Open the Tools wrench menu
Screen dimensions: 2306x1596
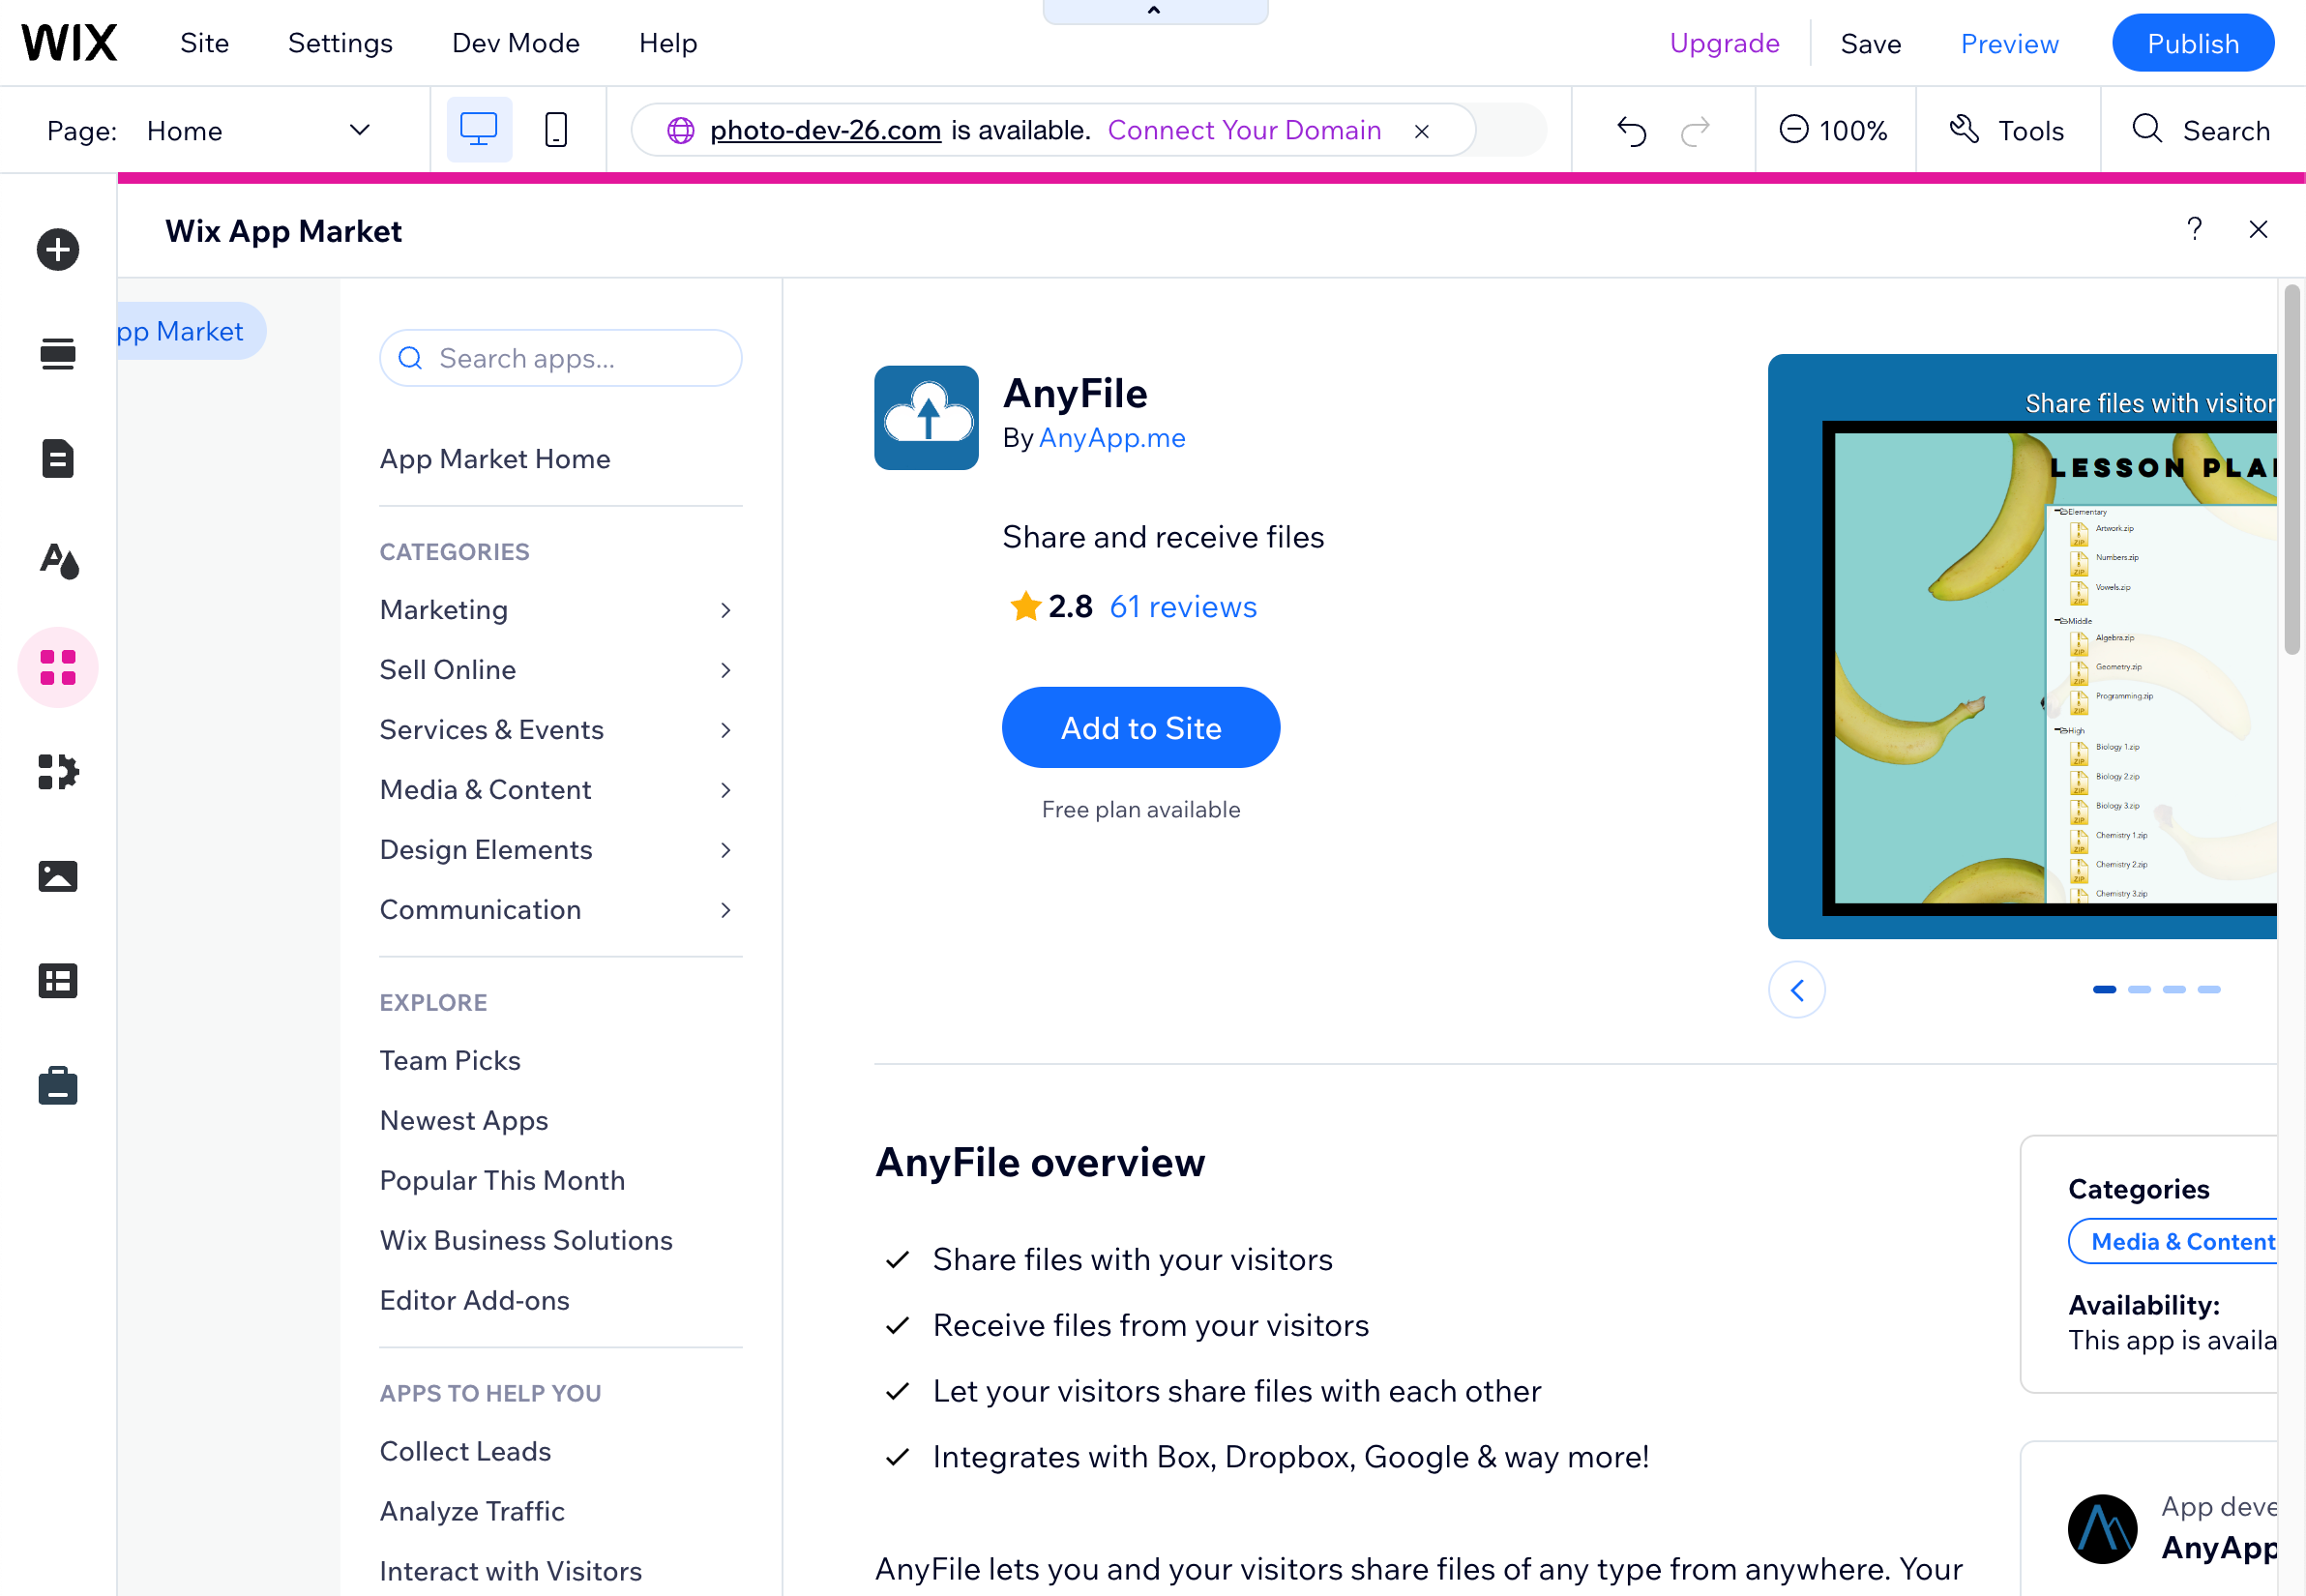click(x=2006, y=130)
